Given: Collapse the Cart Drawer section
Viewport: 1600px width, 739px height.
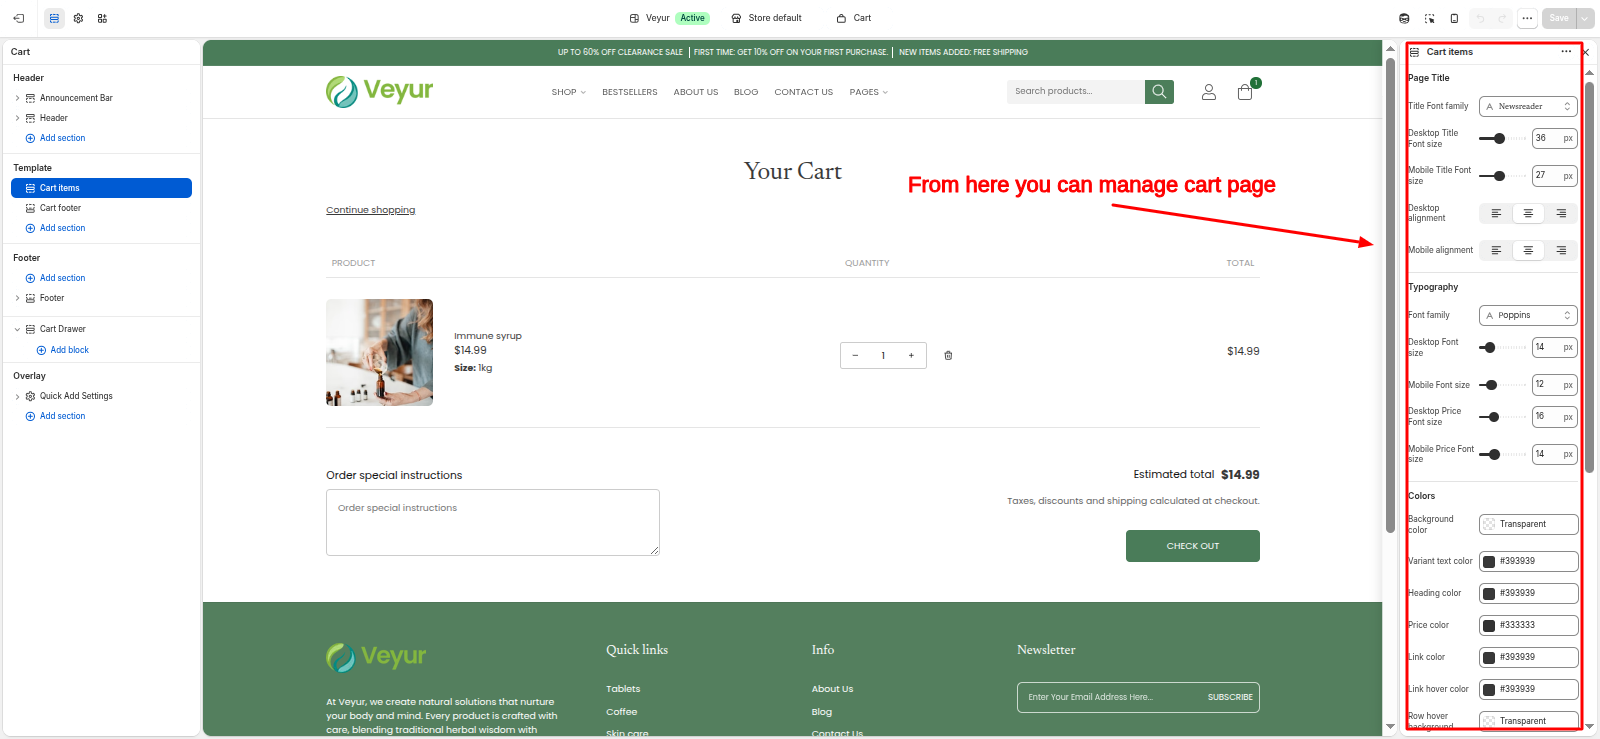Looking at the screenshot, I should click(17, 329).
